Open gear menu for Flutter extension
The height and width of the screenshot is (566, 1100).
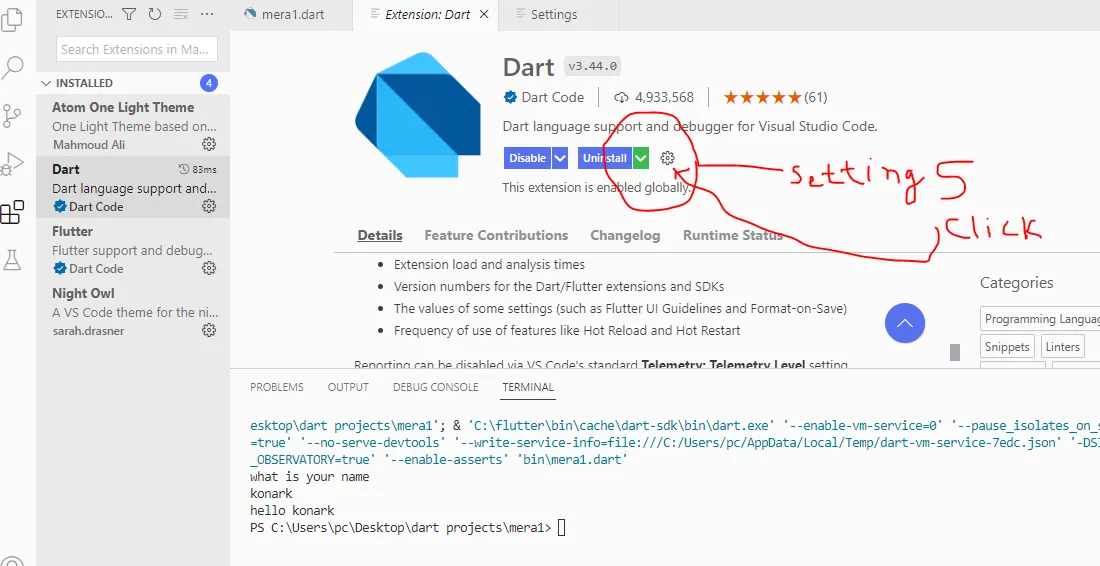(209, 268)
